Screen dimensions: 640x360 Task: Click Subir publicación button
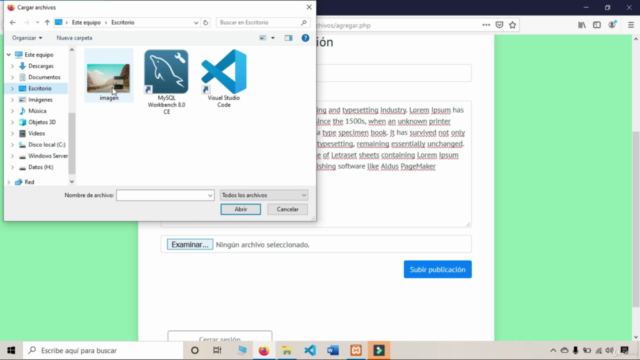click(438, 269)
